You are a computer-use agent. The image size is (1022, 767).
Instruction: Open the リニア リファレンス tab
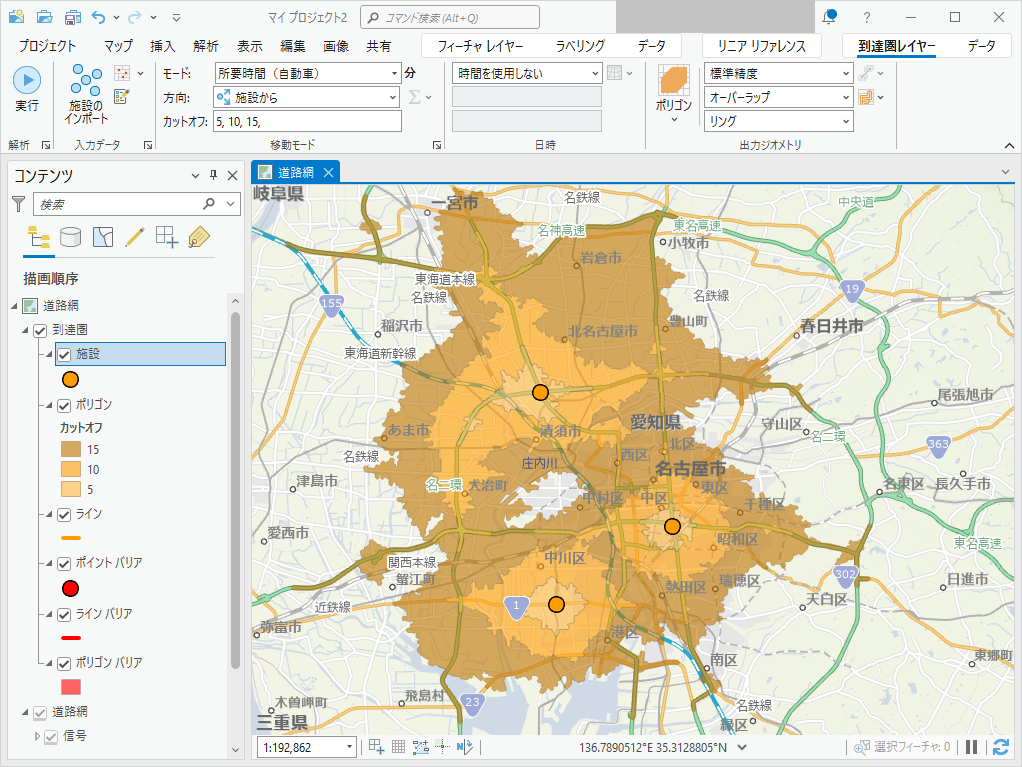[762, 46]
